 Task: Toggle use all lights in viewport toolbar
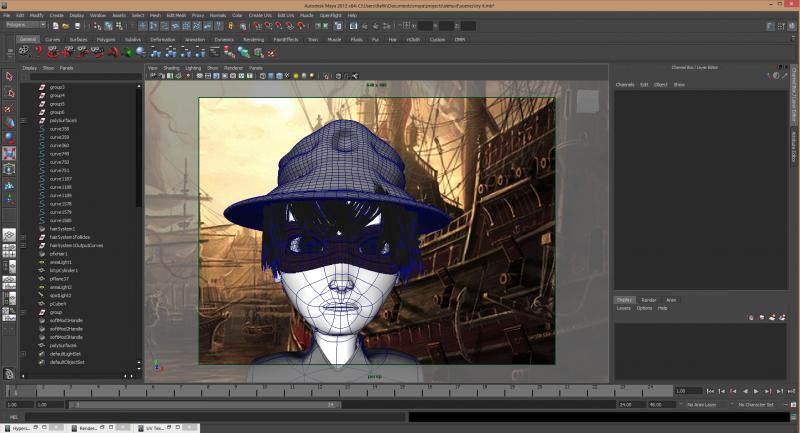(x=297, y=75)
